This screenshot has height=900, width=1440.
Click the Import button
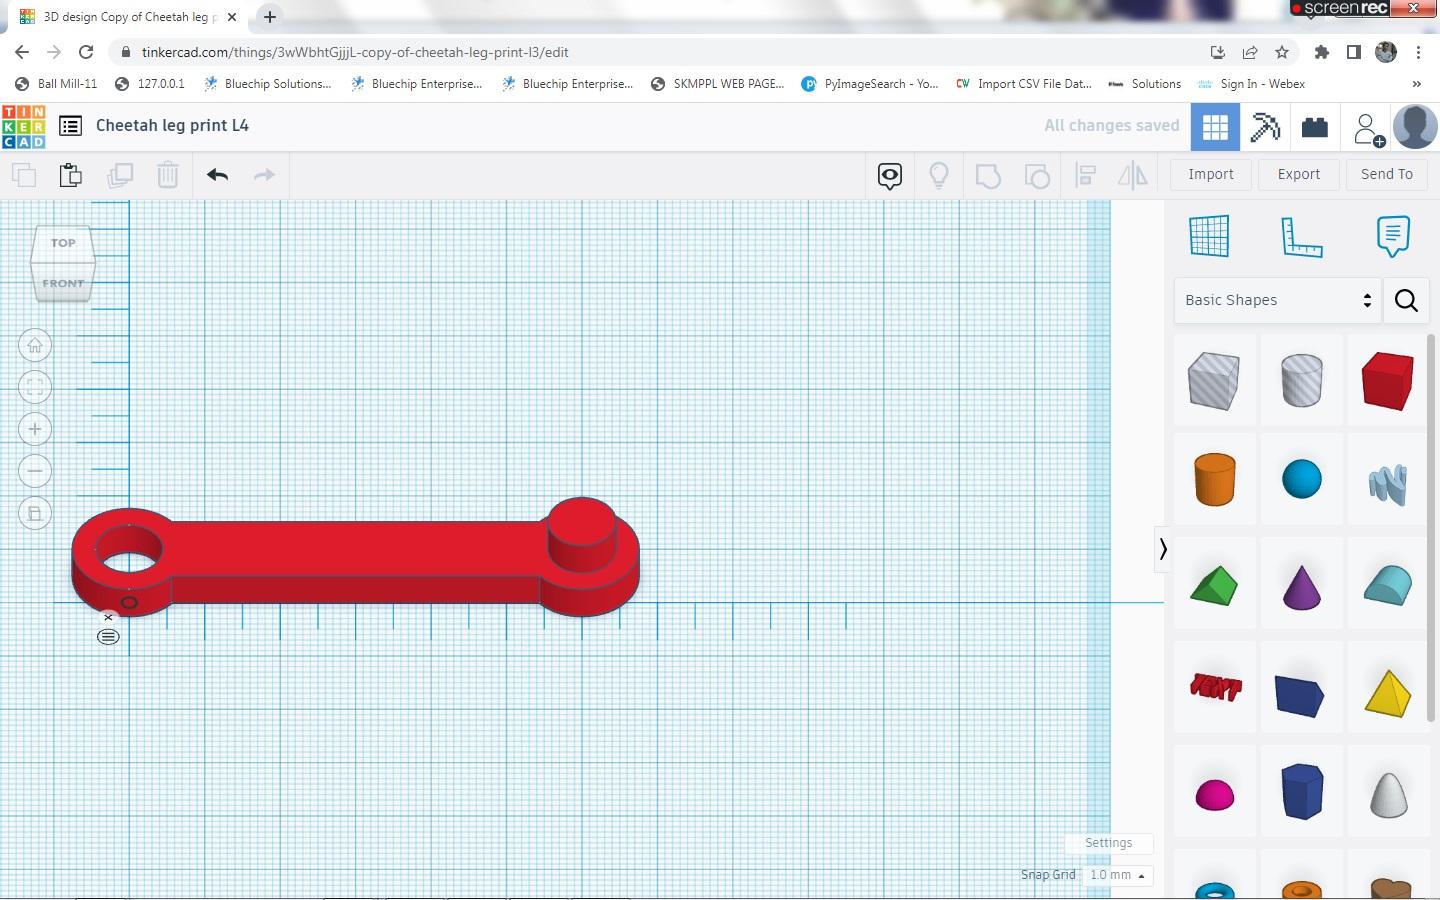click(x=1211, y=174)
